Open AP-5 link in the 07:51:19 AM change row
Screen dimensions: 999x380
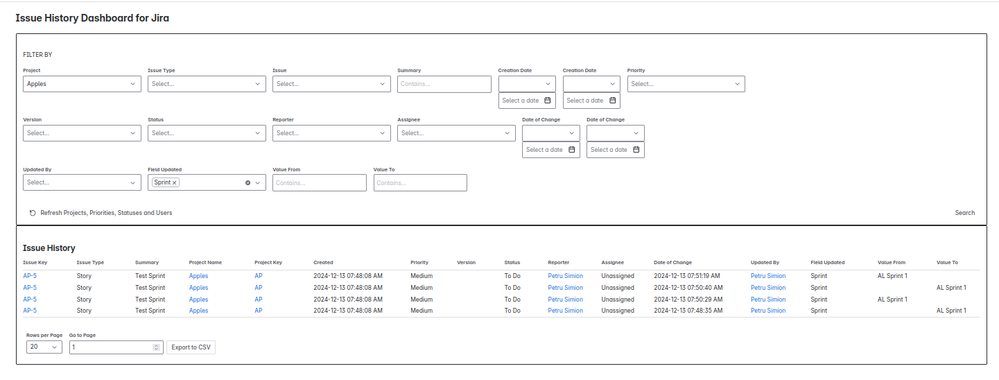pos(29,276)
